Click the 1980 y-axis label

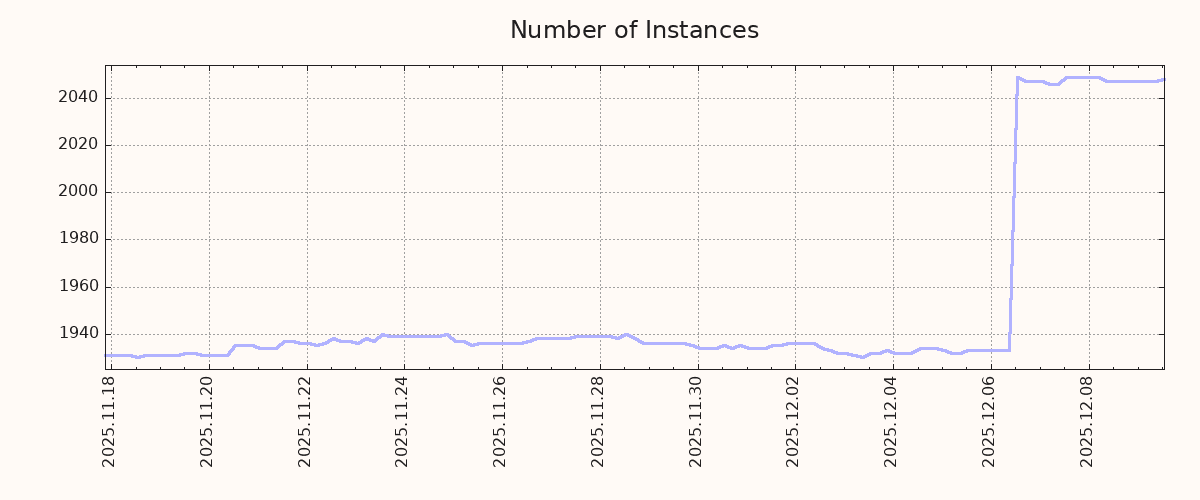tap(77, 239)
